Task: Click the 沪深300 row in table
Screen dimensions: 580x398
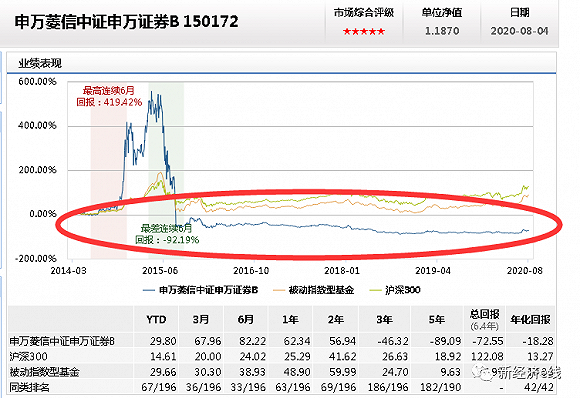Action: (x=281, y=356)
